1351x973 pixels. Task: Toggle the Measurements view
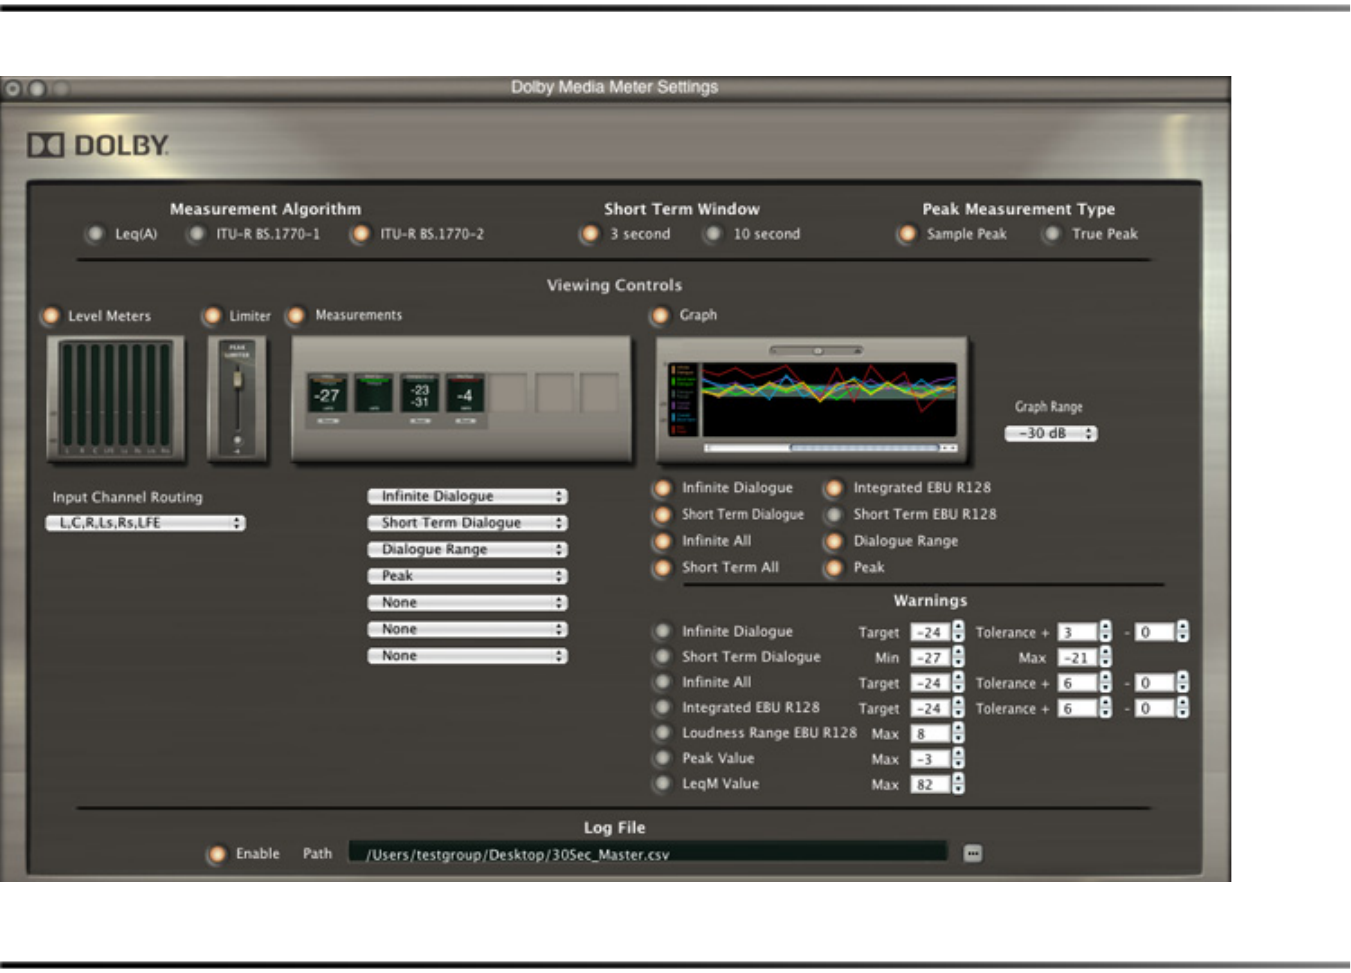click(296, 316)
